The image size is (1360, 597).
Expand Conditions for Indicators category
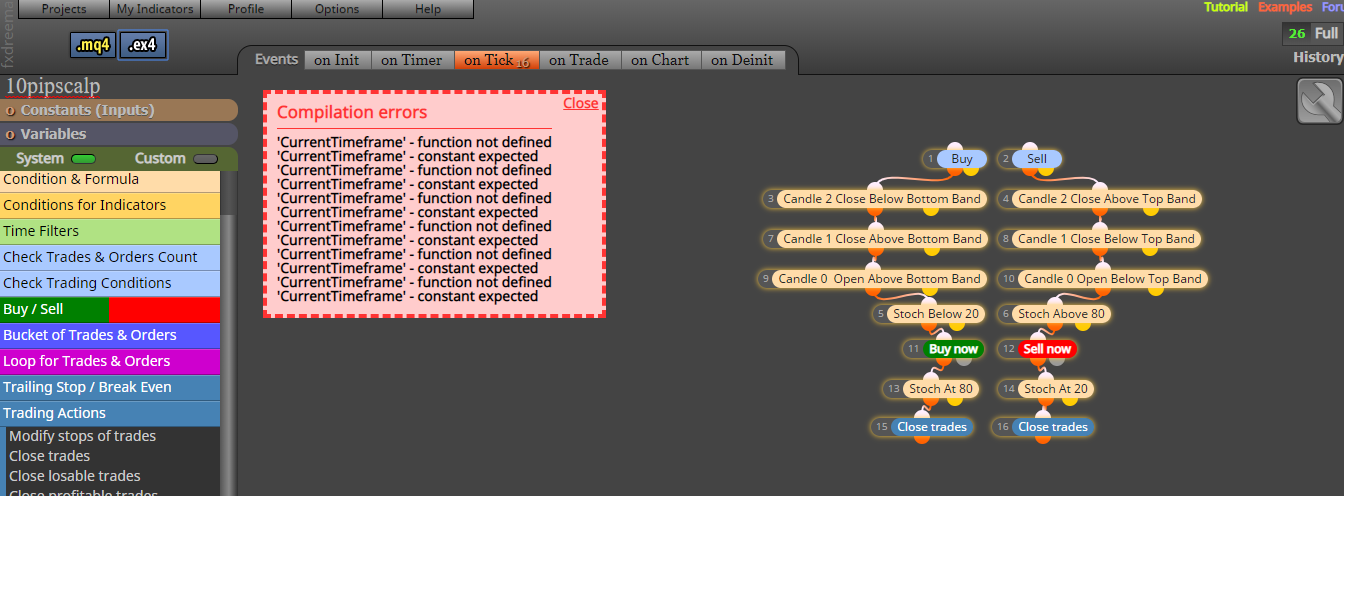click(x=110, y=205)
